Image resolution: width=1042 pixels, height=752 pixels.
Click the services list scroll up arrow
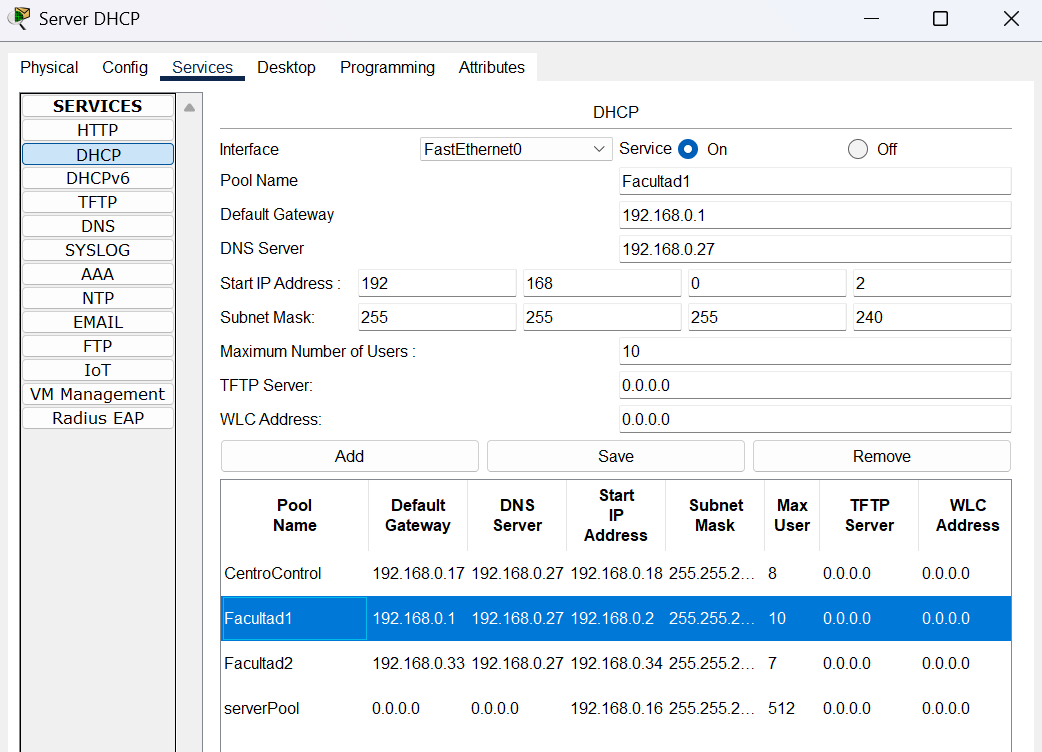(x=189, y=108)
